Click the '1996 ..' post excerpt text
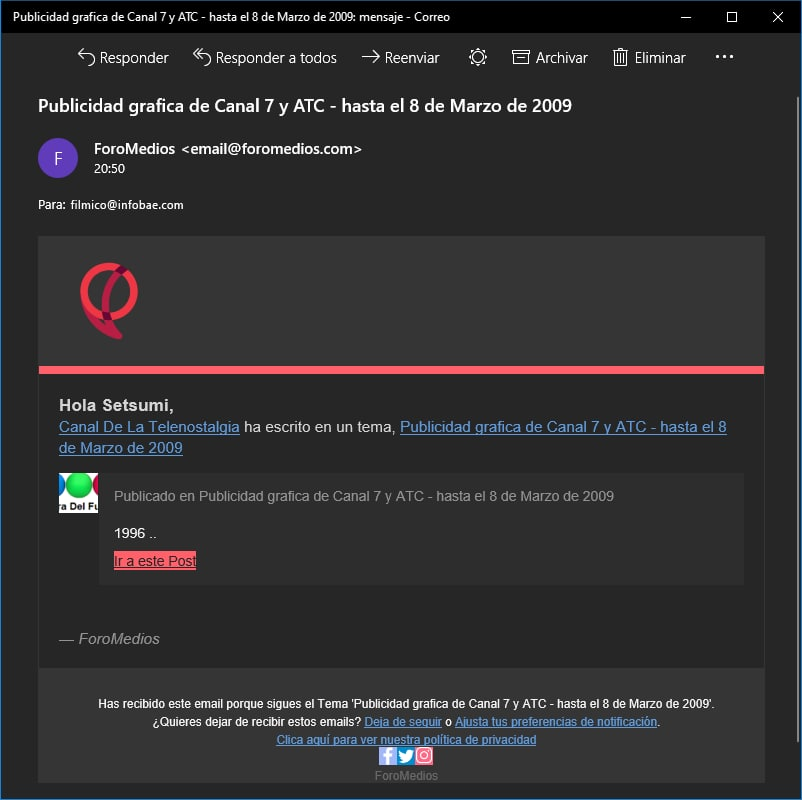The image size is (802, 800). pyautogui.click(x=135, y=534)
